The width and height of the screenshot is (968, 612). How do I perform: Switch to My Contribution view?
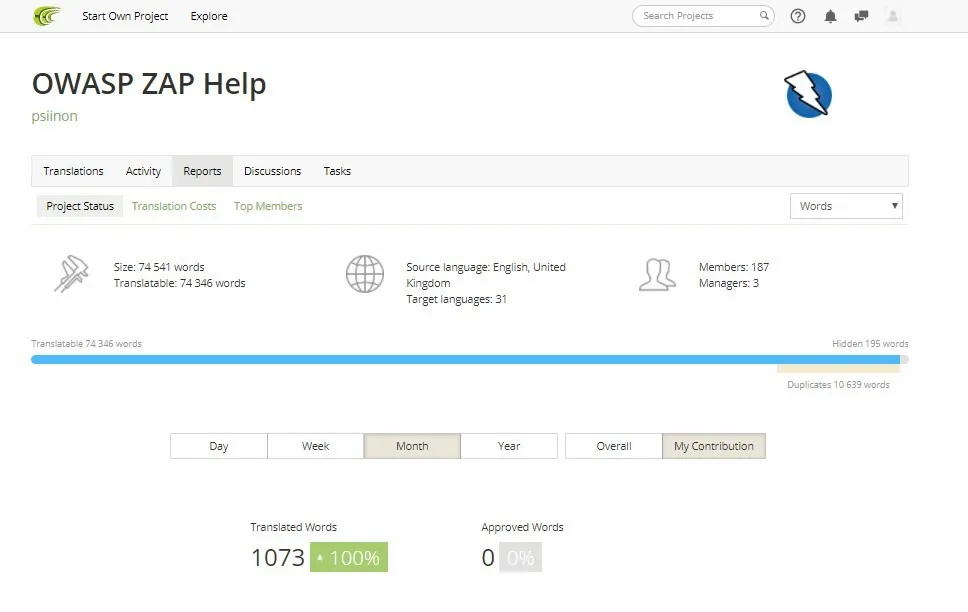714,446
